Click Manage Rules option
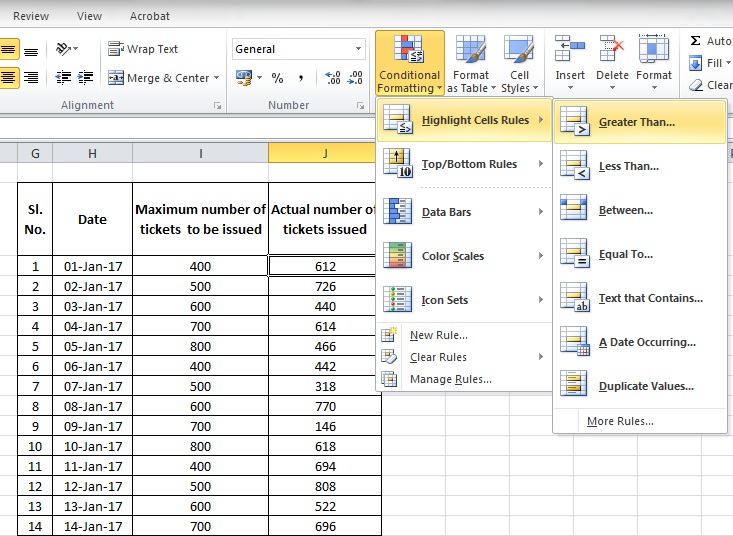This screenshot has height=536, width=733. click(464, 379)
